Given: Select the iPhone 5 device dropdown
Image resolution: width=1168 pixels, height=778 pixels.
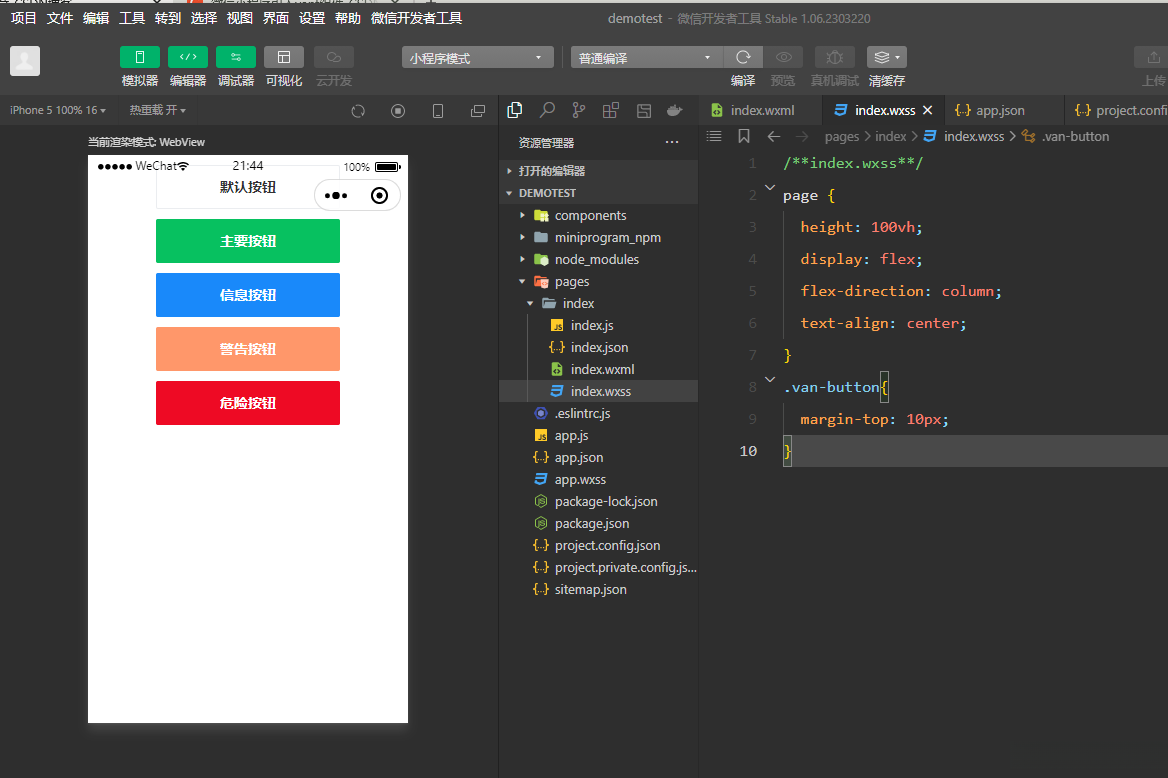Looking at the screenshot, I should pos(57,110).
